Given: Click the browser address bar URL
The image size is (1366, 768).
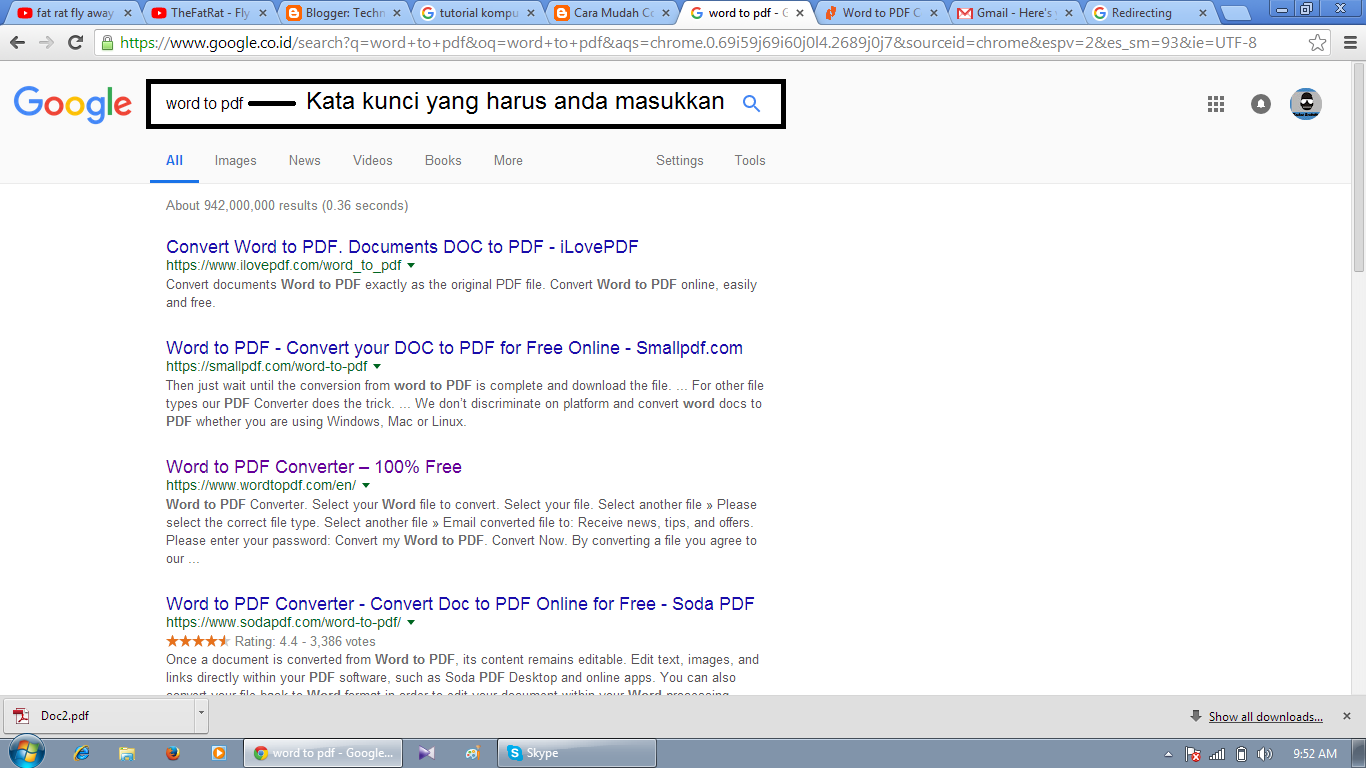Looking at the screenshot, I should tap(688, 43).
